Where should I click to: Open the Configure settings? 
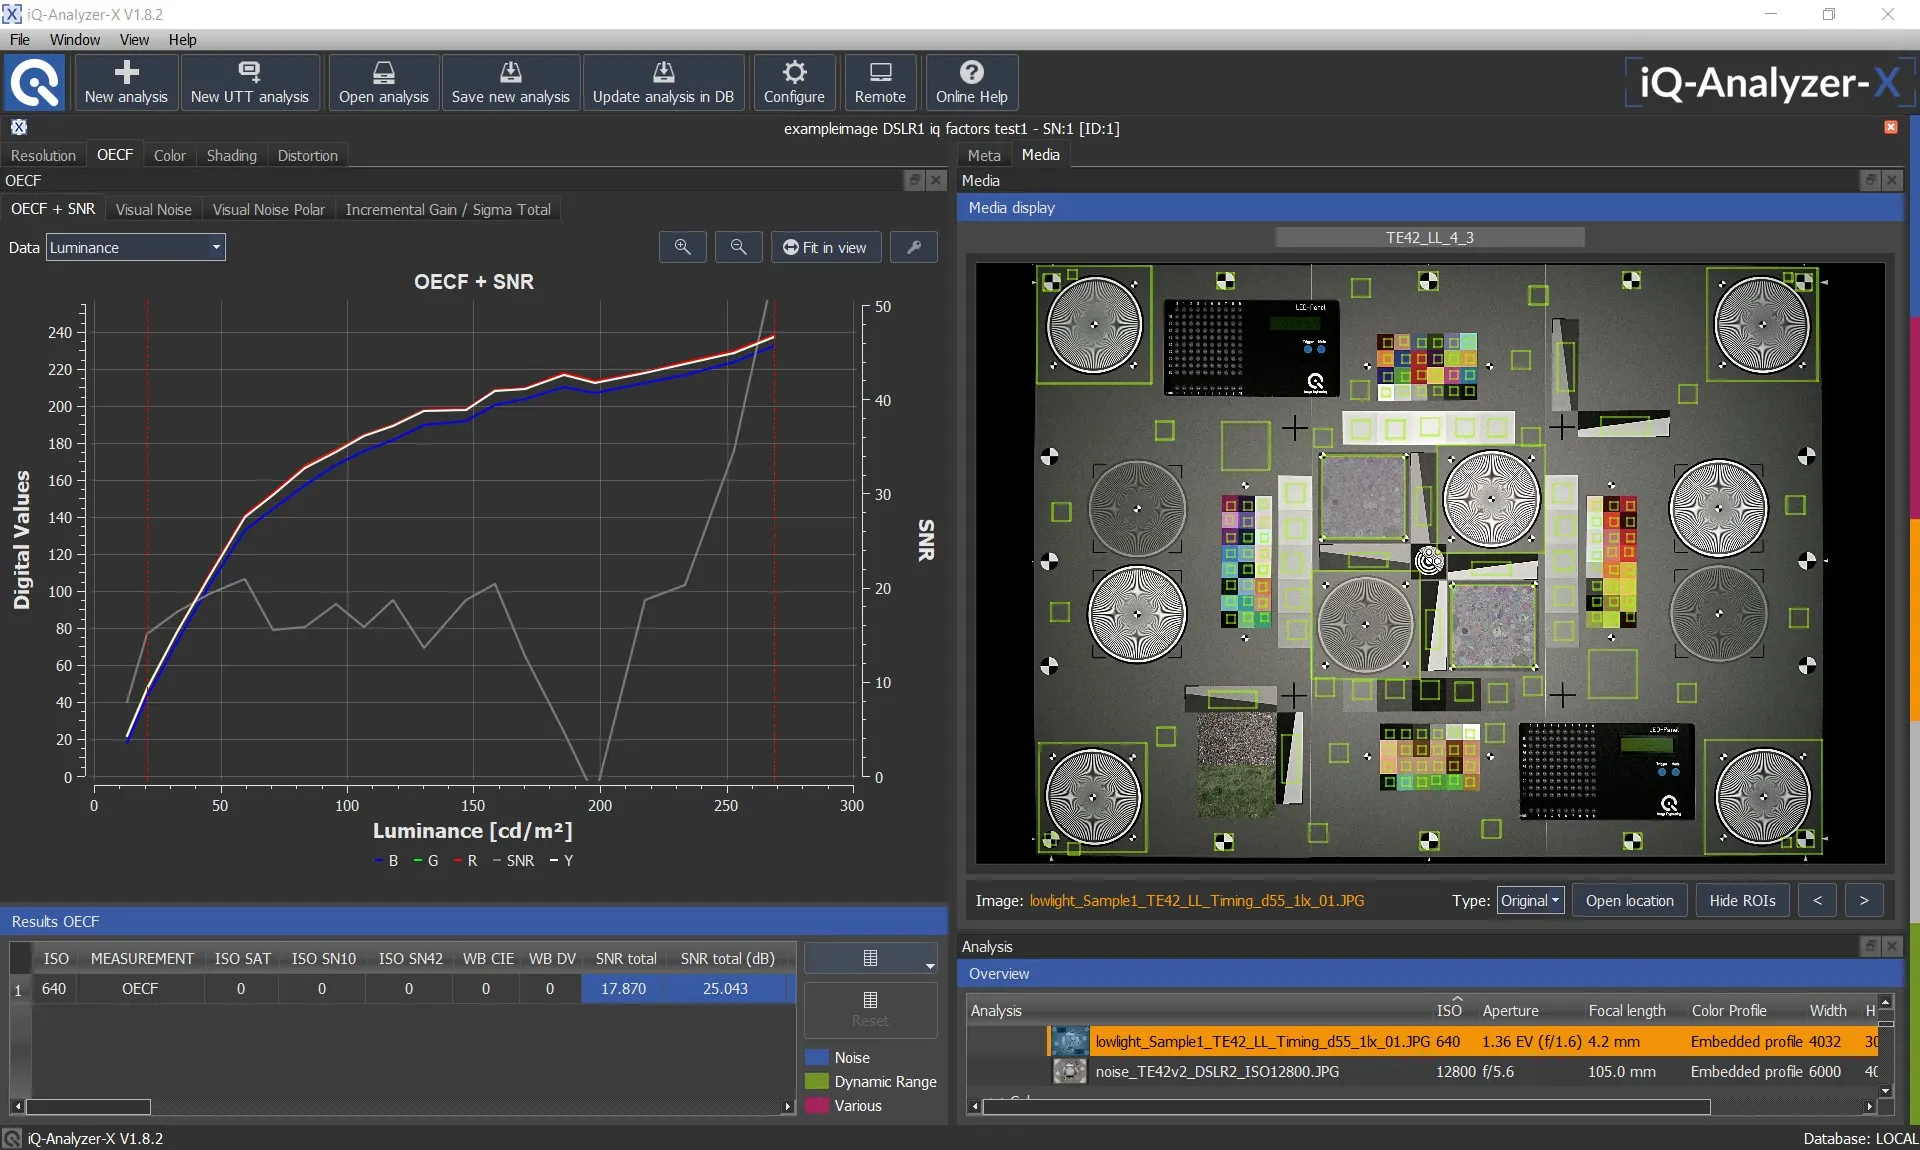tap(794, 82)
